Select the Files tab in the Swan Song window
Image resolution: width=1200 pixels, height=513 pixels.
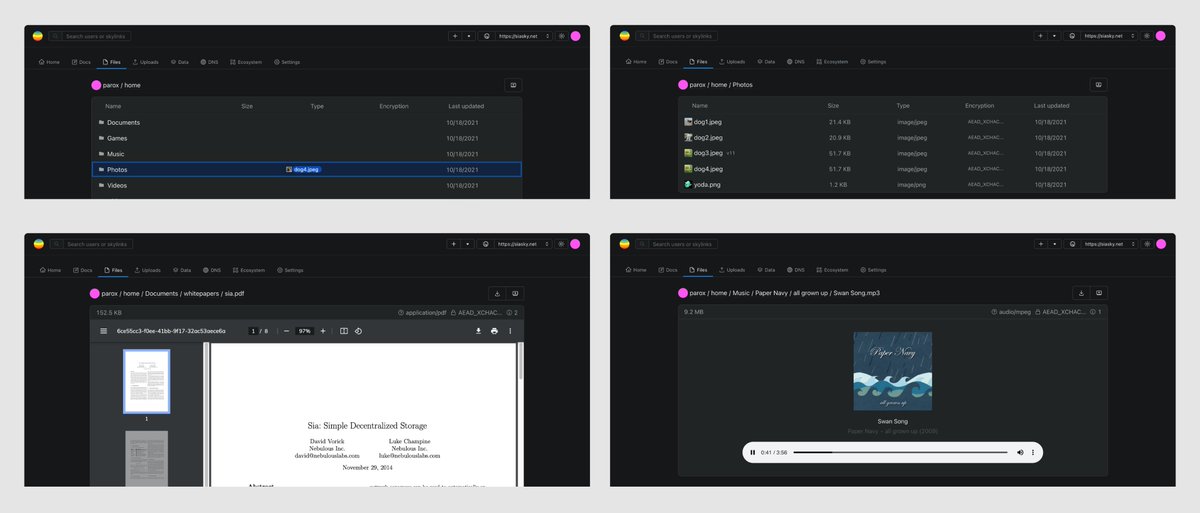(x=698, y=270)
